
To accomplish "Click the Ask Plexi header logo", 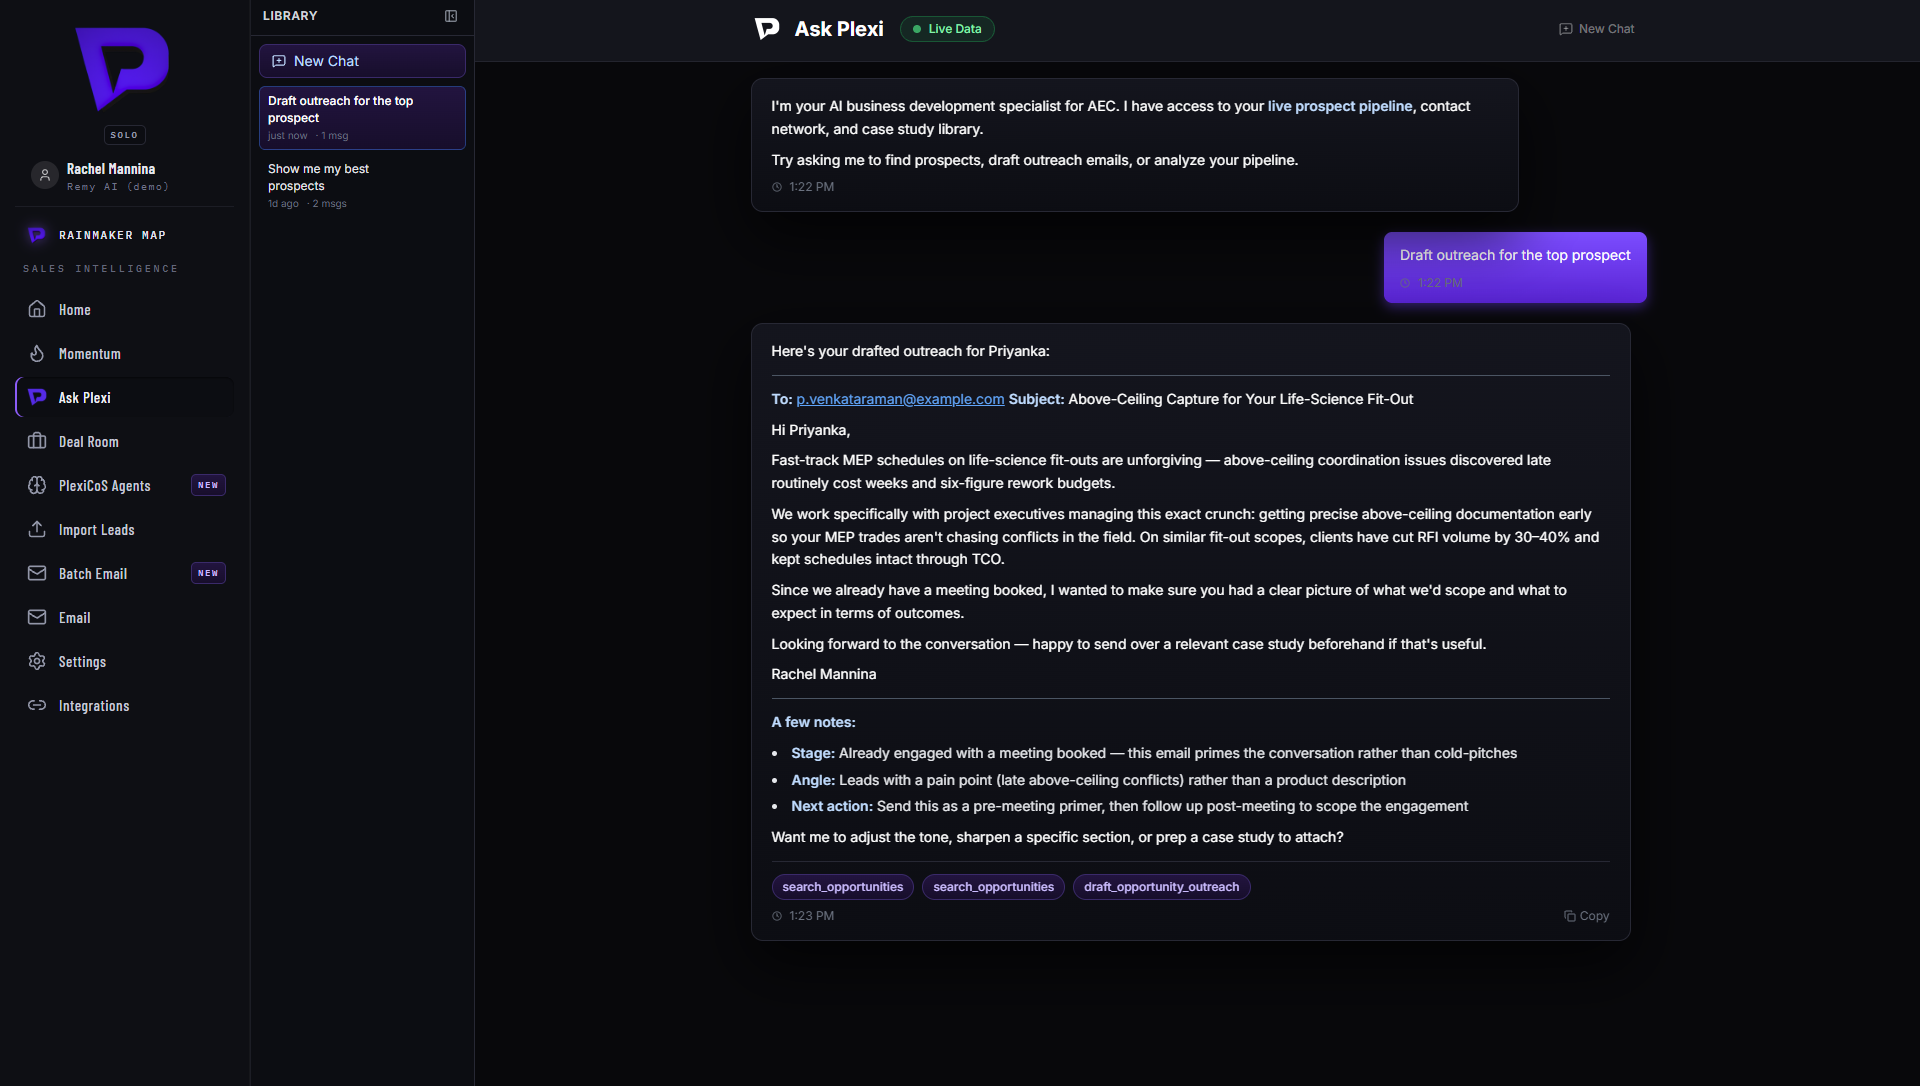I will [767, 29].
